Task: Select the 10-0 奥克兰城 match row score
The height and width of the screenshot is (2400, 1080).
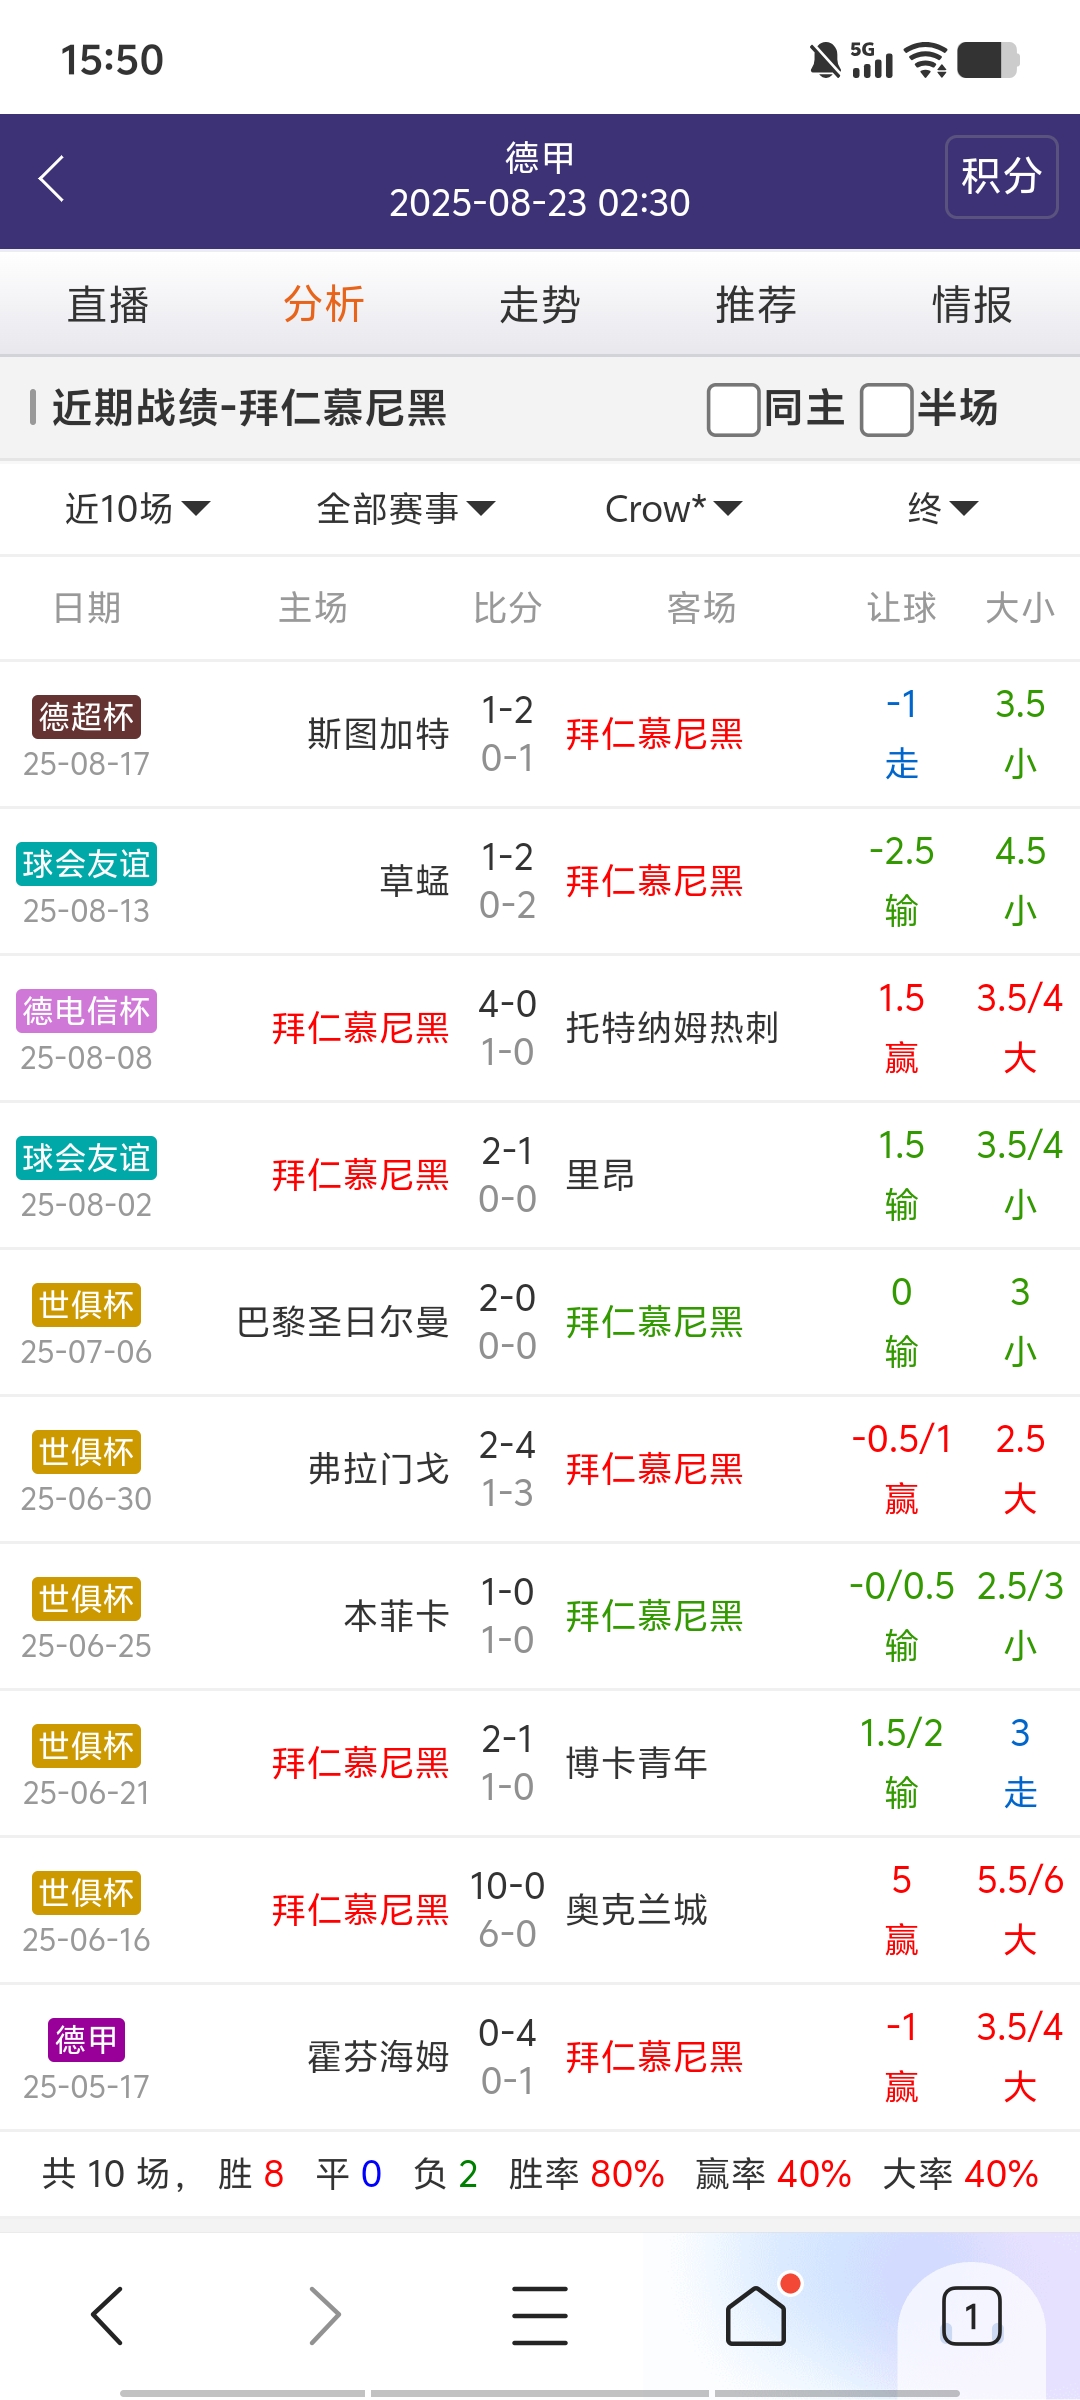Action: click(x=507, y=1887)
